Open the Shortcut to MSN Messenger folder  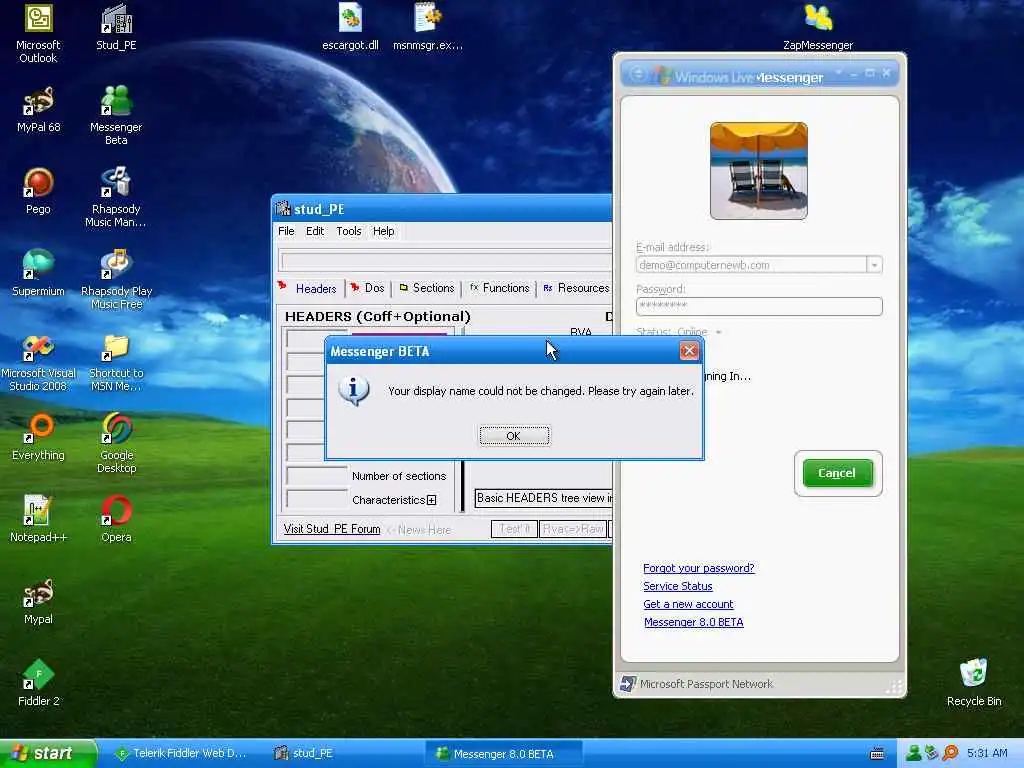click(116, 361)
